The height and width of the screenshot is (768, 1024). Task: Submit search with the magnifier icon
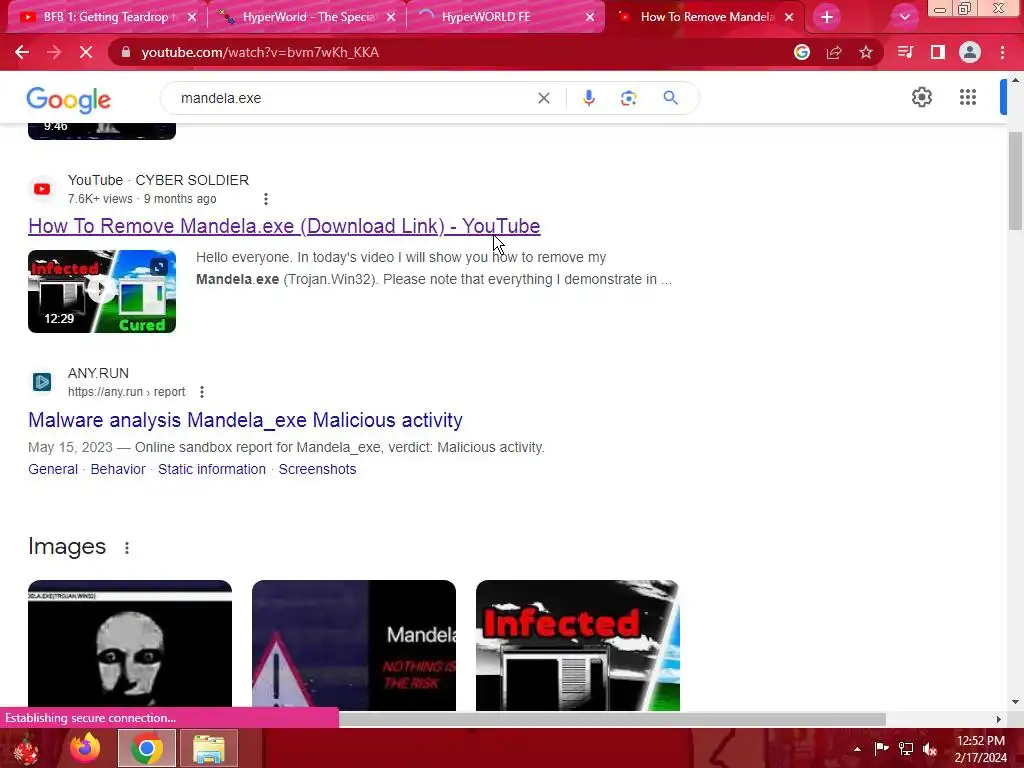670,98
